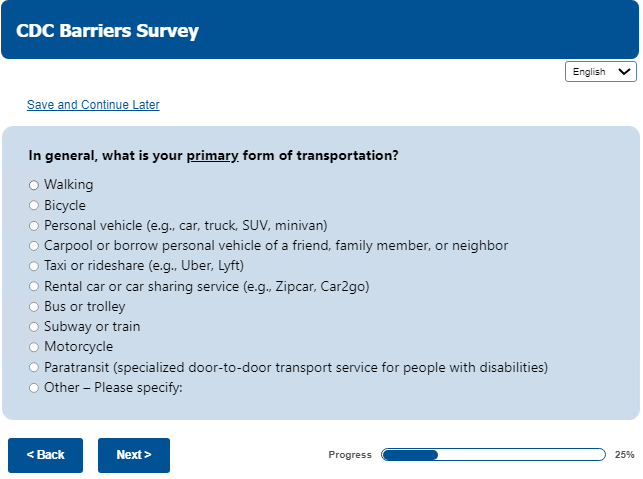Click the Save and Continue Later link
643x479 pixels.
click(93, 105)
